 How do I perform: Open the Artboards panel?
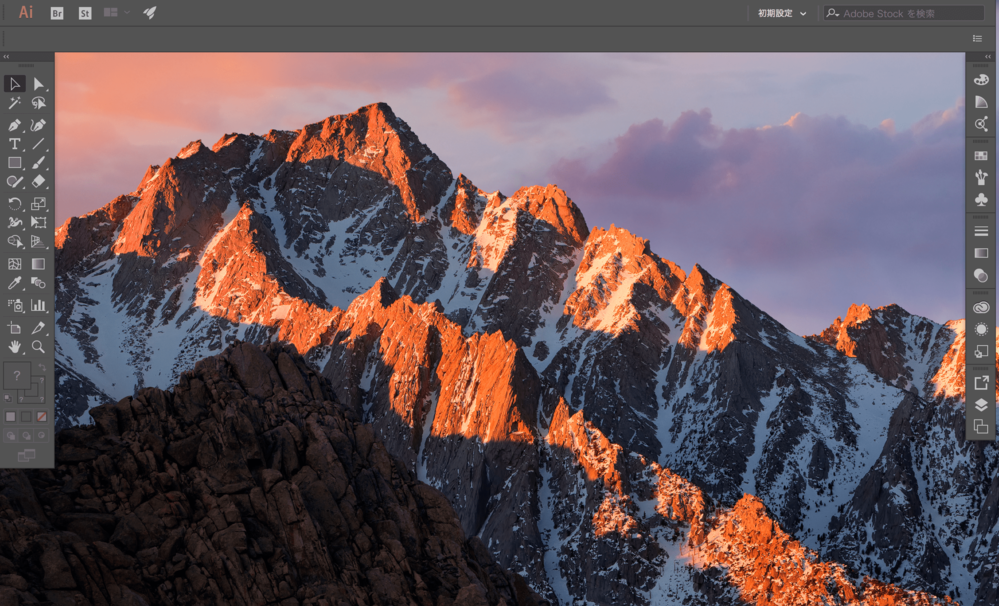(x=981, y=427)
